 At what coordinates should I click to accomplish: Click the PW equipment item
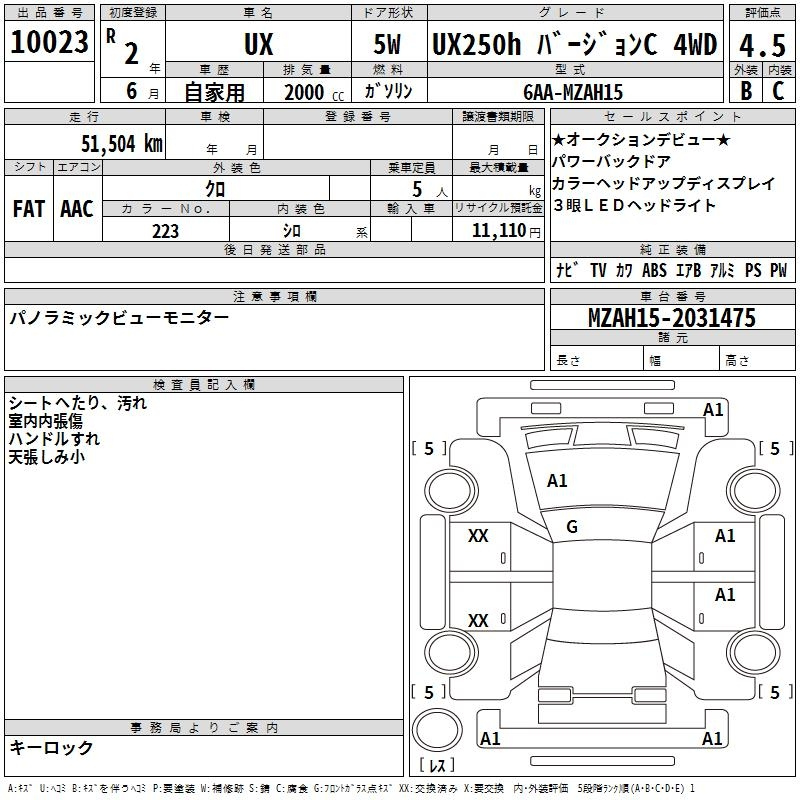point(779,270)
